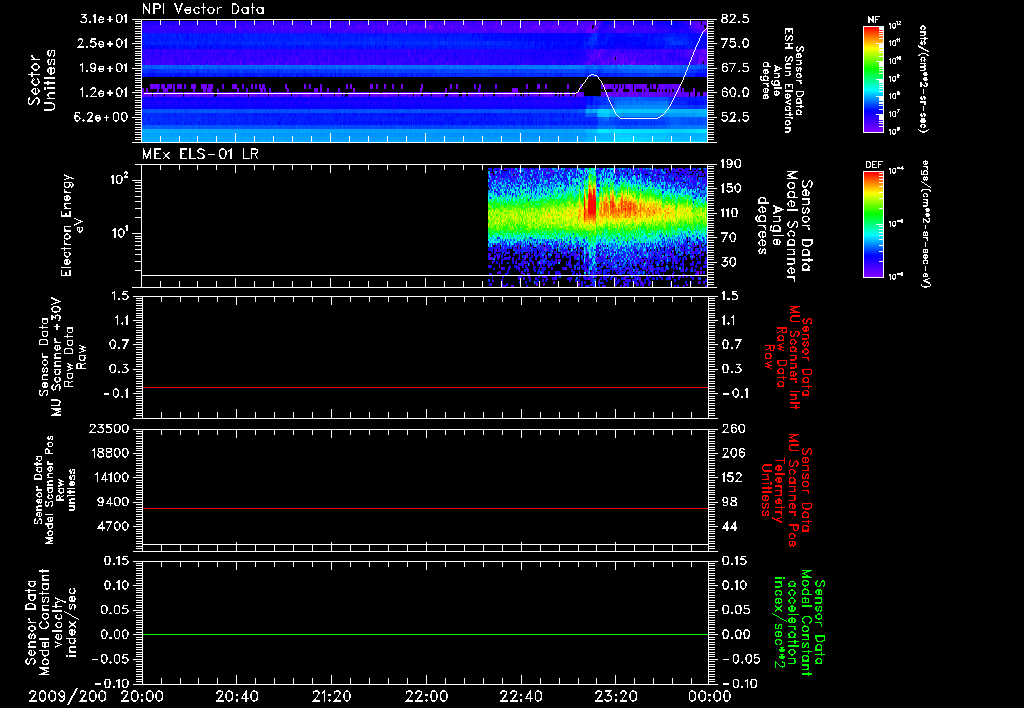Viewport: 1024px width, 708px height.
Task: Select the DEF energy flux color bar
Action: point(874,225)
